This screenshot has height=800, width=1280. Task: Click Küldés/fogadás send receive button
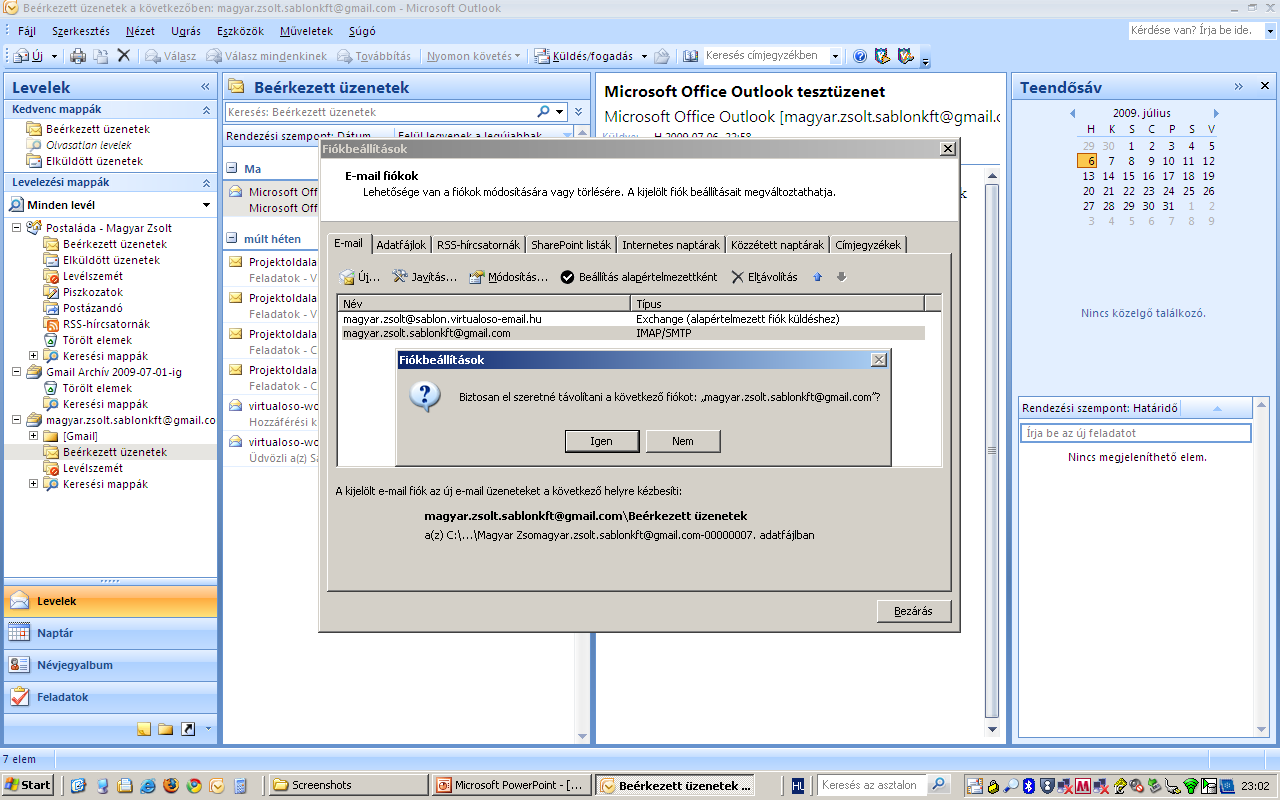[x=585, y=56]
